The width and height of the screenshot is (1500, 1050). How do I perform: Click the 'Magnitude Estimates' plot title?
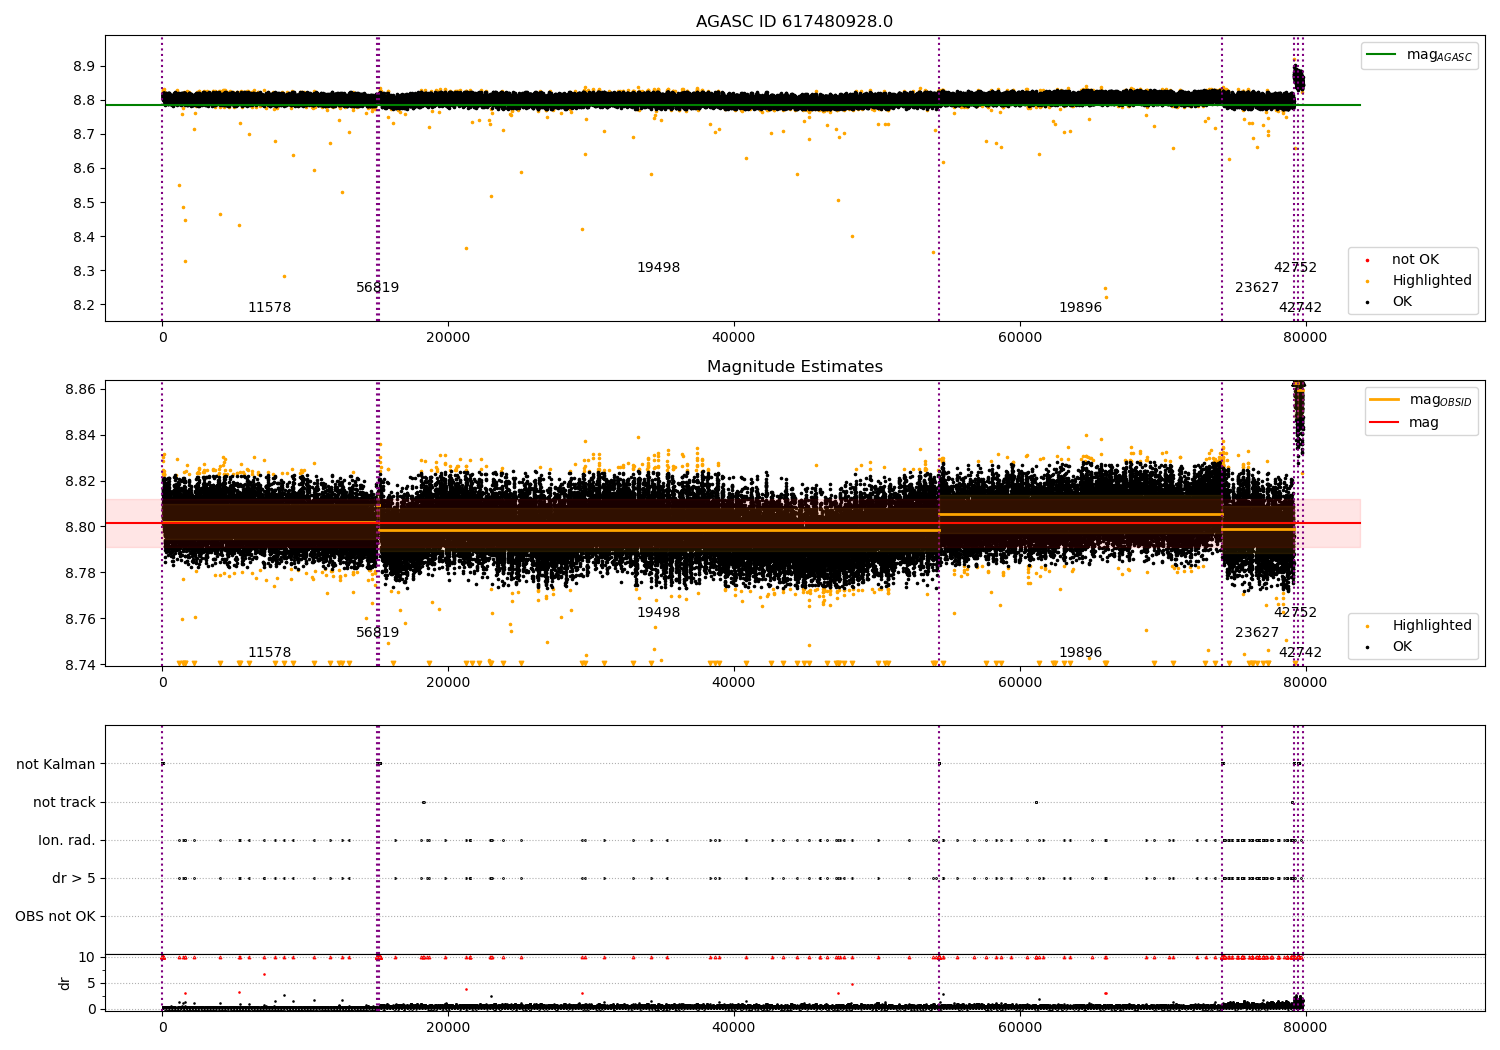tap(794, 367)
